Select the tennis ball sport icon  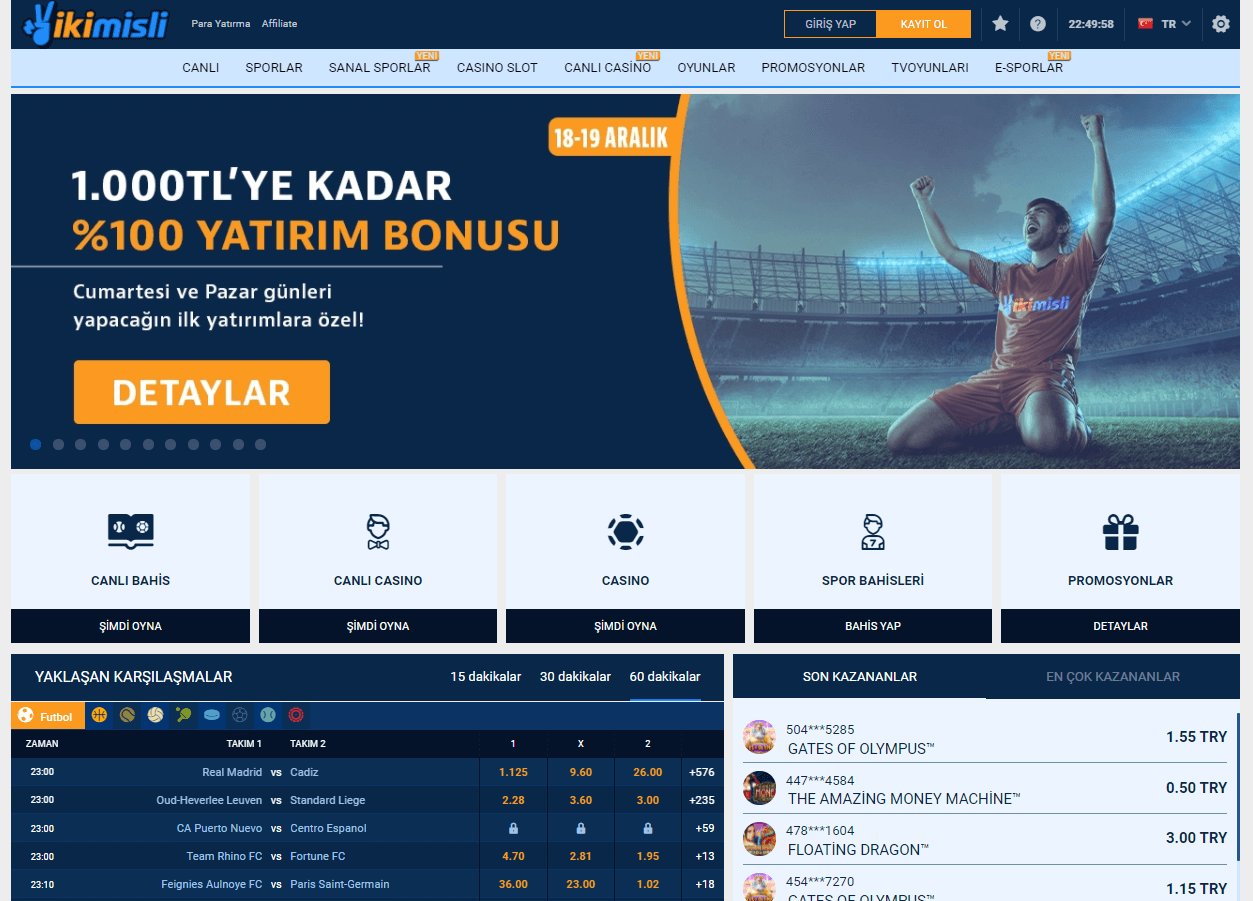pyautogui.click(x=127, y=715)
